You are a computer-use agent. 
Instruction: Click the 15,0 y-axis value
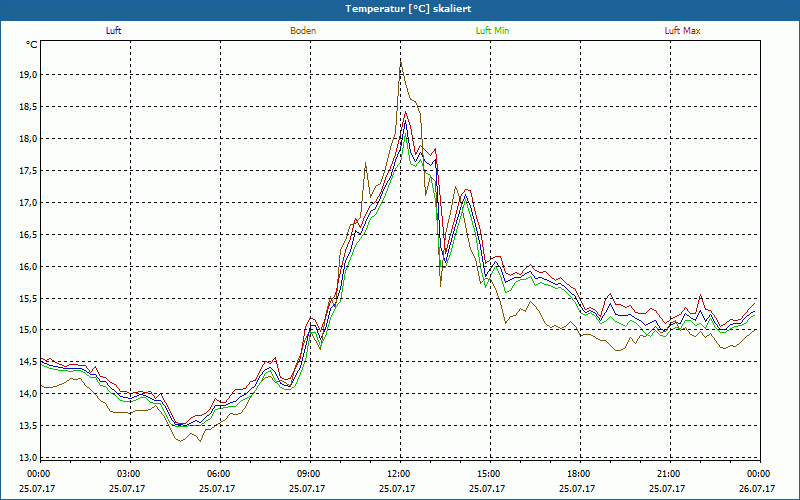click(x=30, y=330)
